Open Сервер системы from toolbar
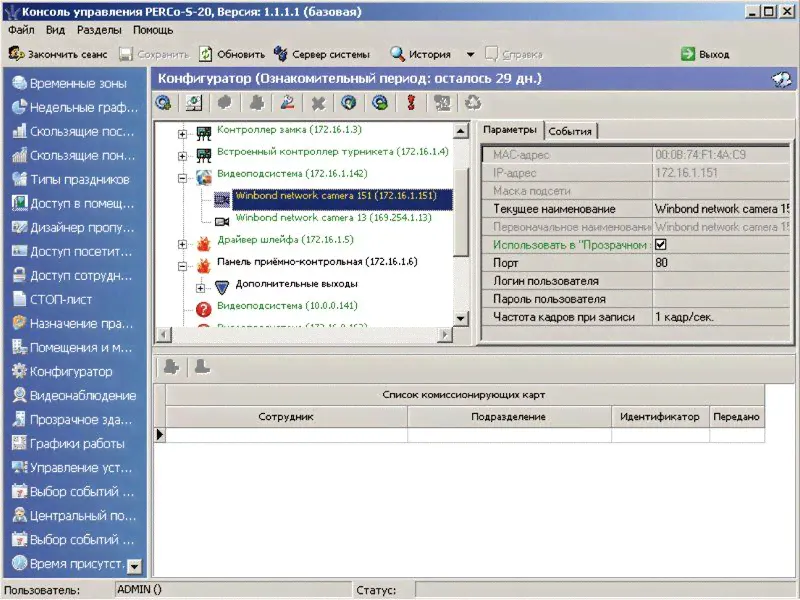The width and height of the screenshot is (800, 600). coord(317,54)
